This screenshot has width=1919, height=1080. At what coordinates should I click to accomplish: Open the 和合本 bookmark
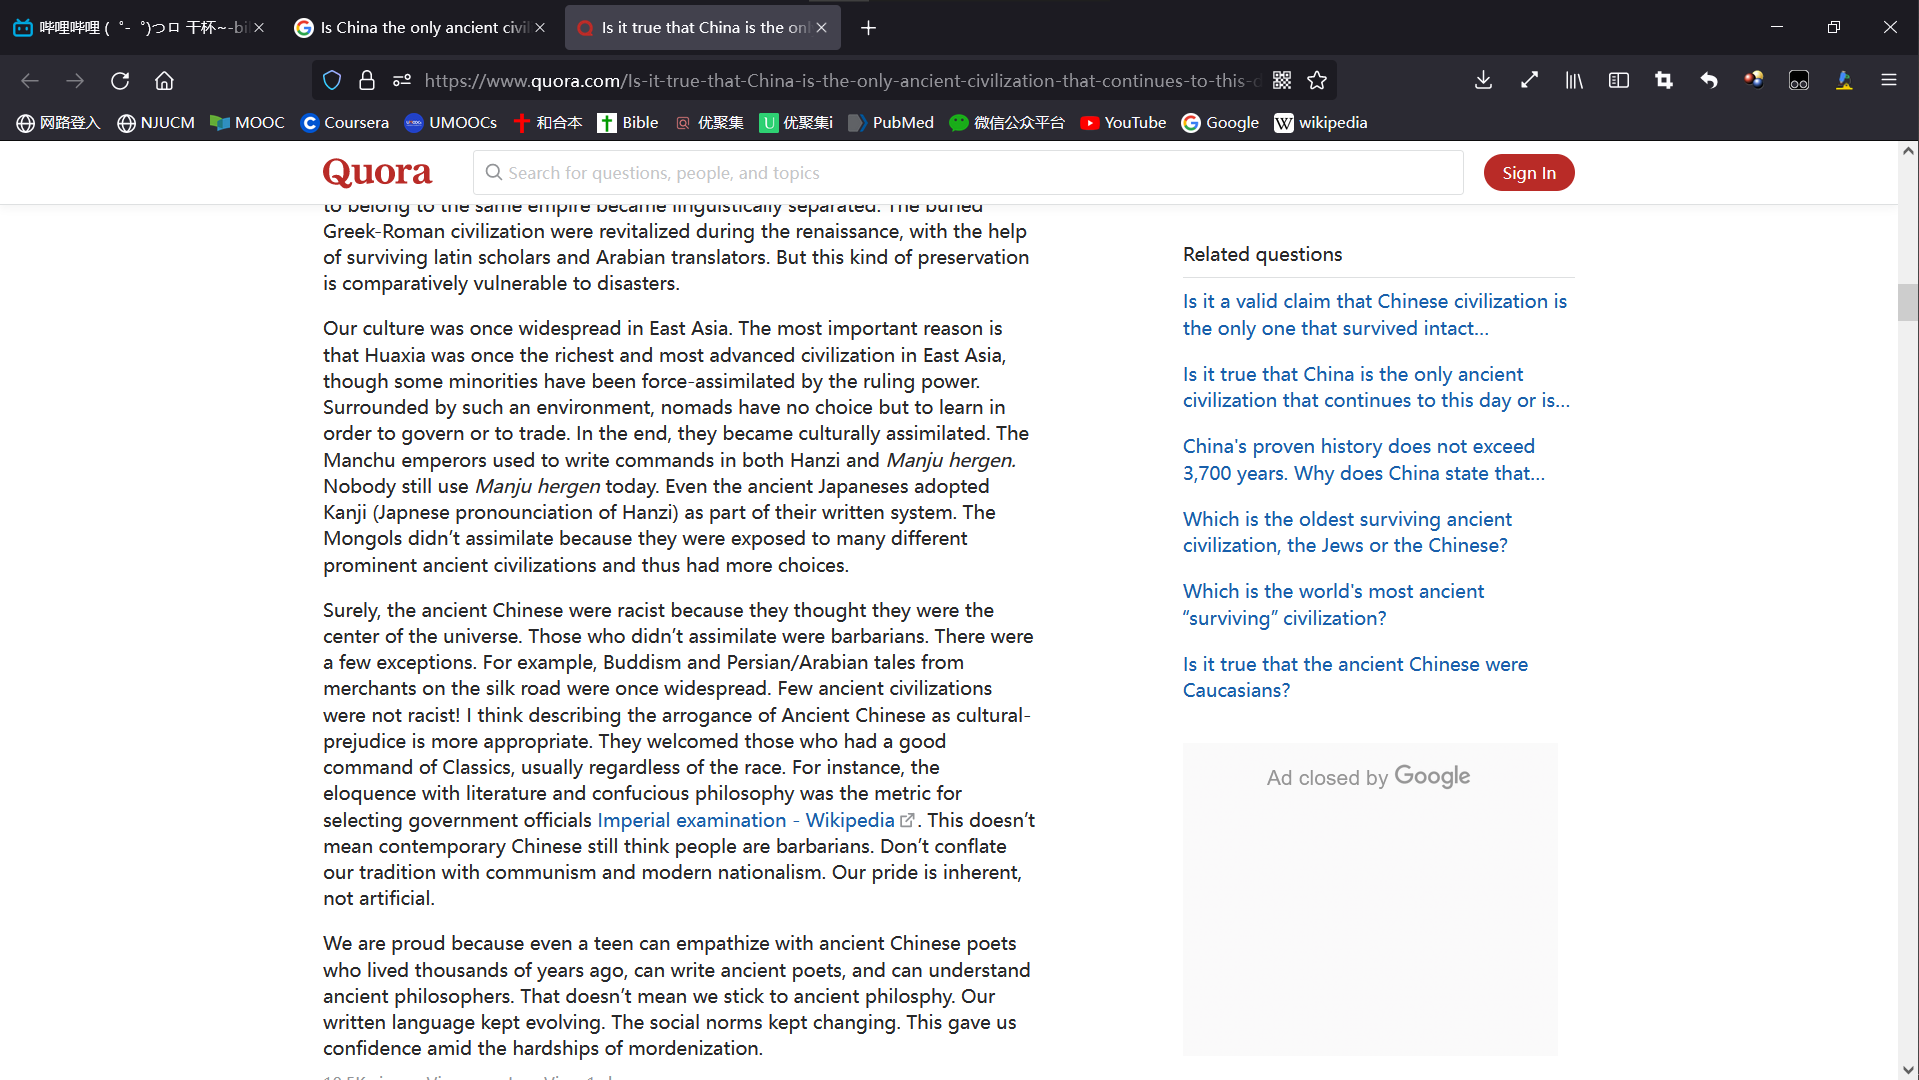pyautogui.click(x=547, y=123)
